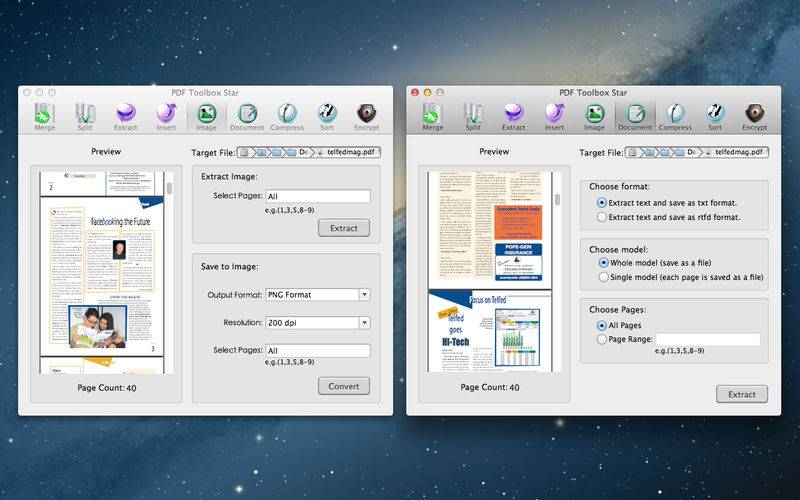Select Document tool in left window
This screenshot has width=800, height=500.
pyautogui.click(x=247, y=117)
